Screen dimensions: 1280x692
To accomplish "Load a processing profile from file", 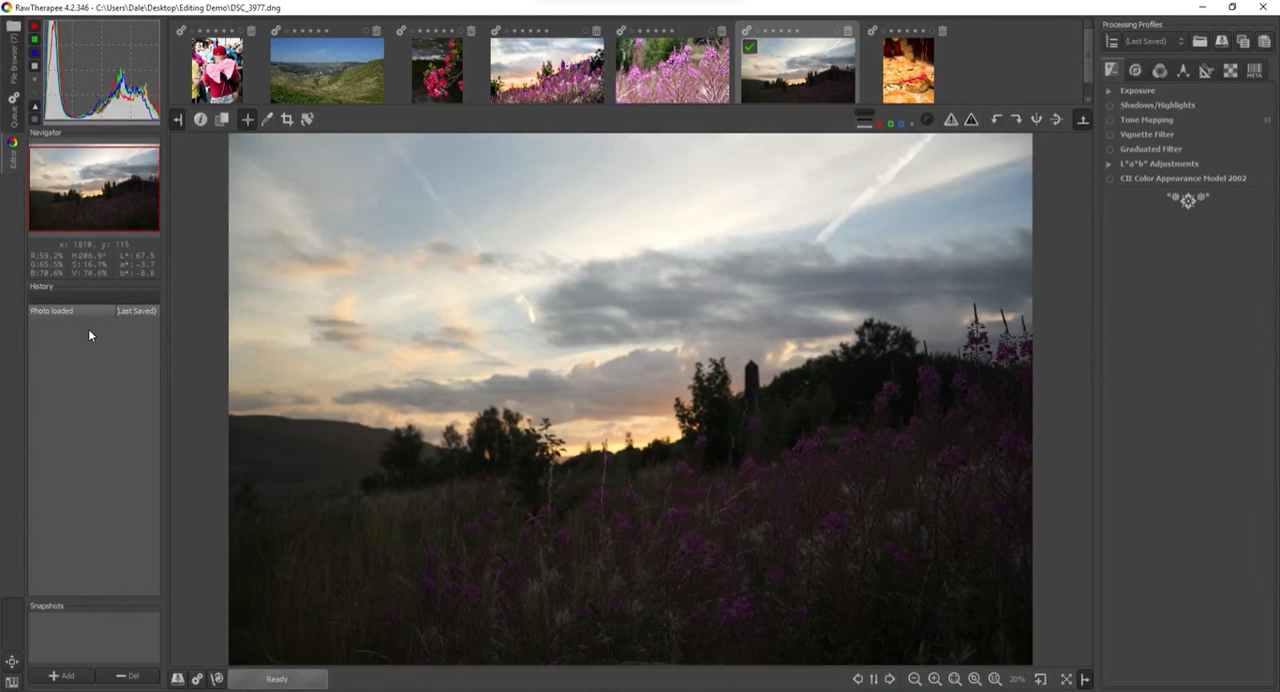I will 1199,41.
